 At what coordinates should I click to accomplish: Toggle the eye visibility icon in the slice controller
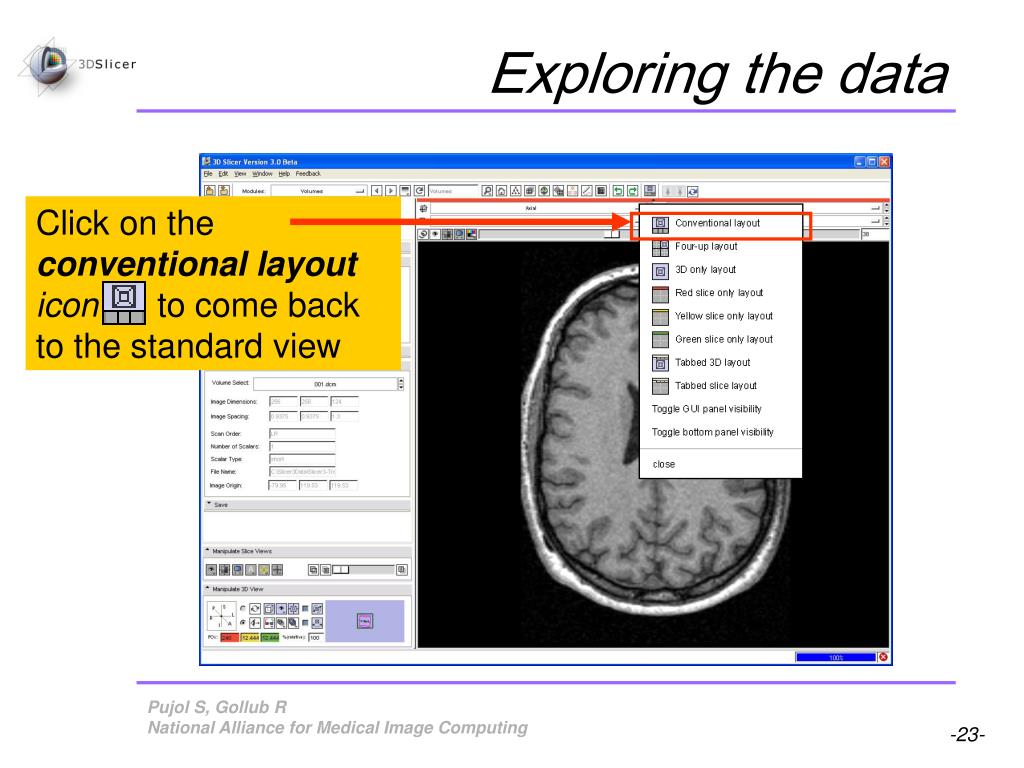[x=436, y=234]
